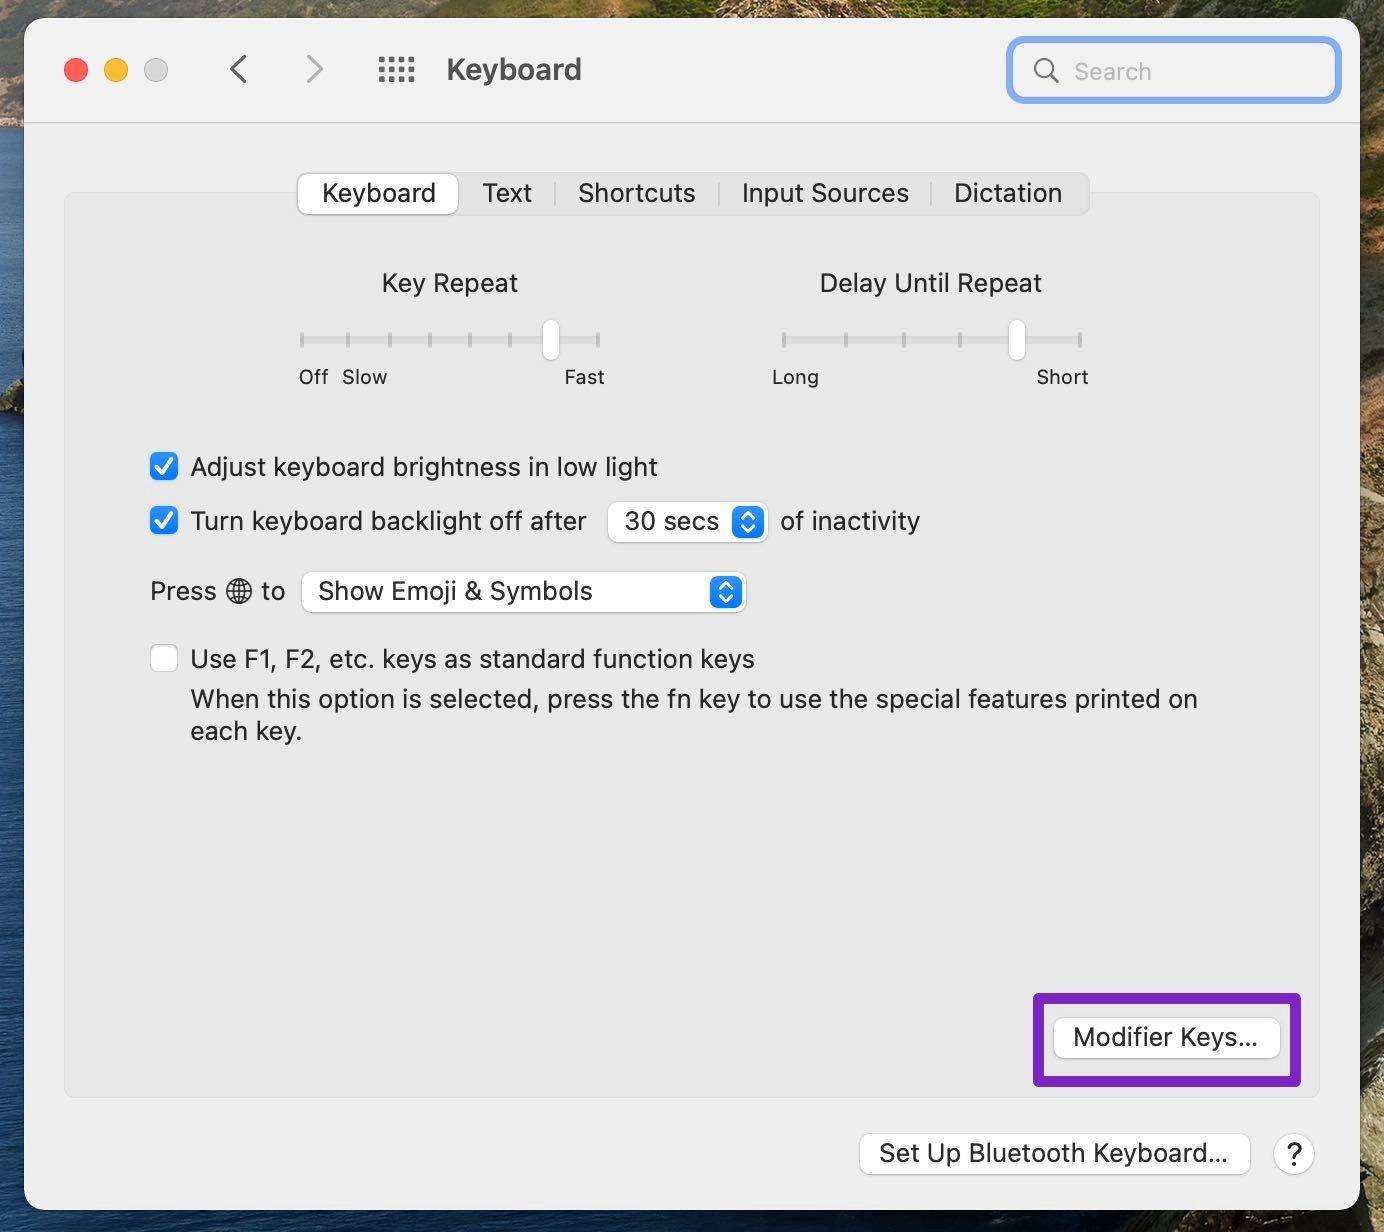This screenshot has height=1232, width=1384.
Task: Click the magnifying glass search icon
Action: (x=1046, y=70)
